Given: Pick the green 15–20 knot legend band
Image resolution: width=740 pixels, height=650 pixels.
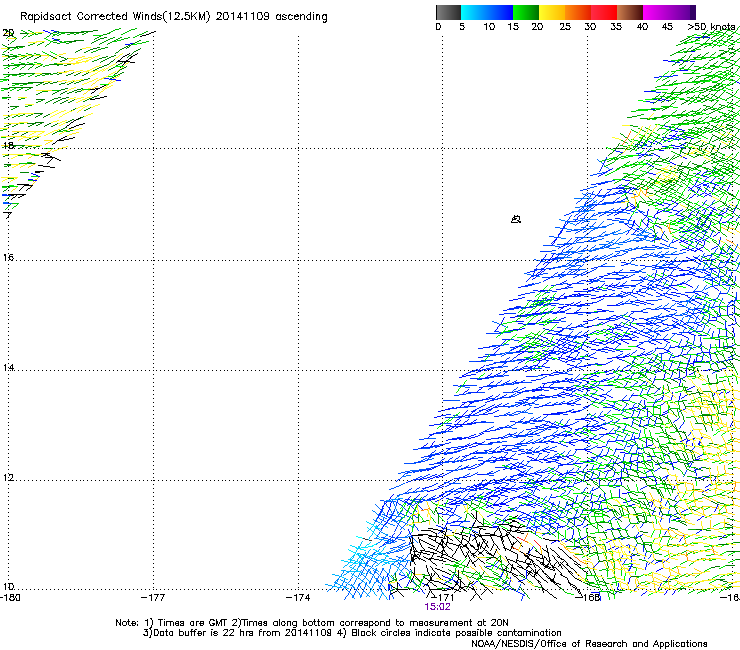Looking at the screenshot, I should 526,12.
